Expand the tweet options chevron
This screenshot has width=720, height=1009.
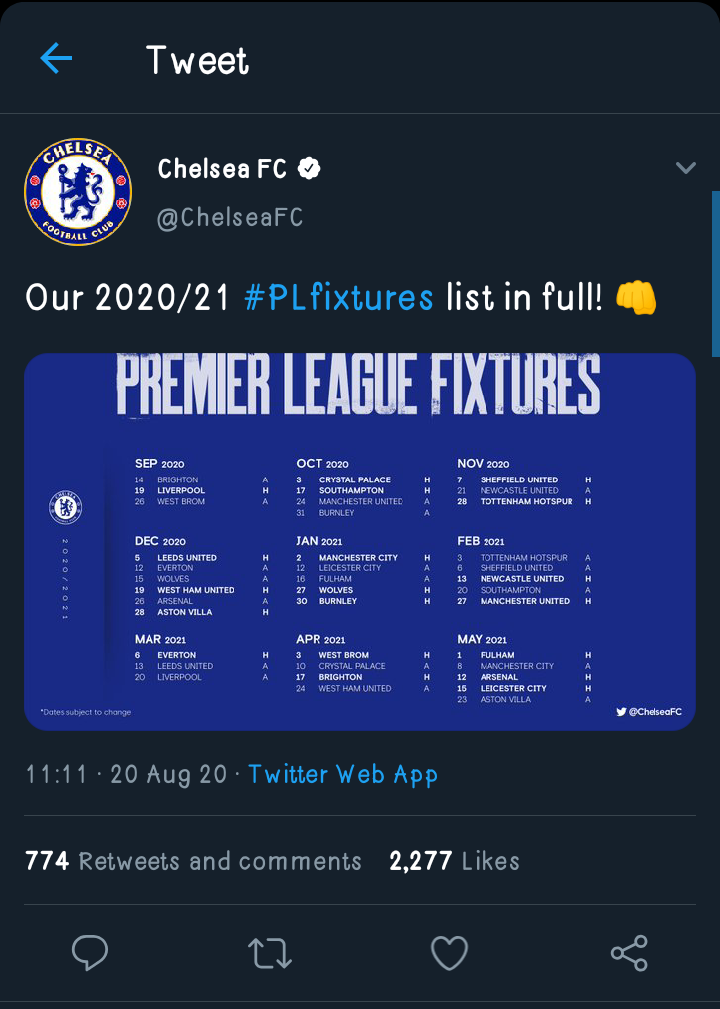pyautogui.click(x=685, y=168)
